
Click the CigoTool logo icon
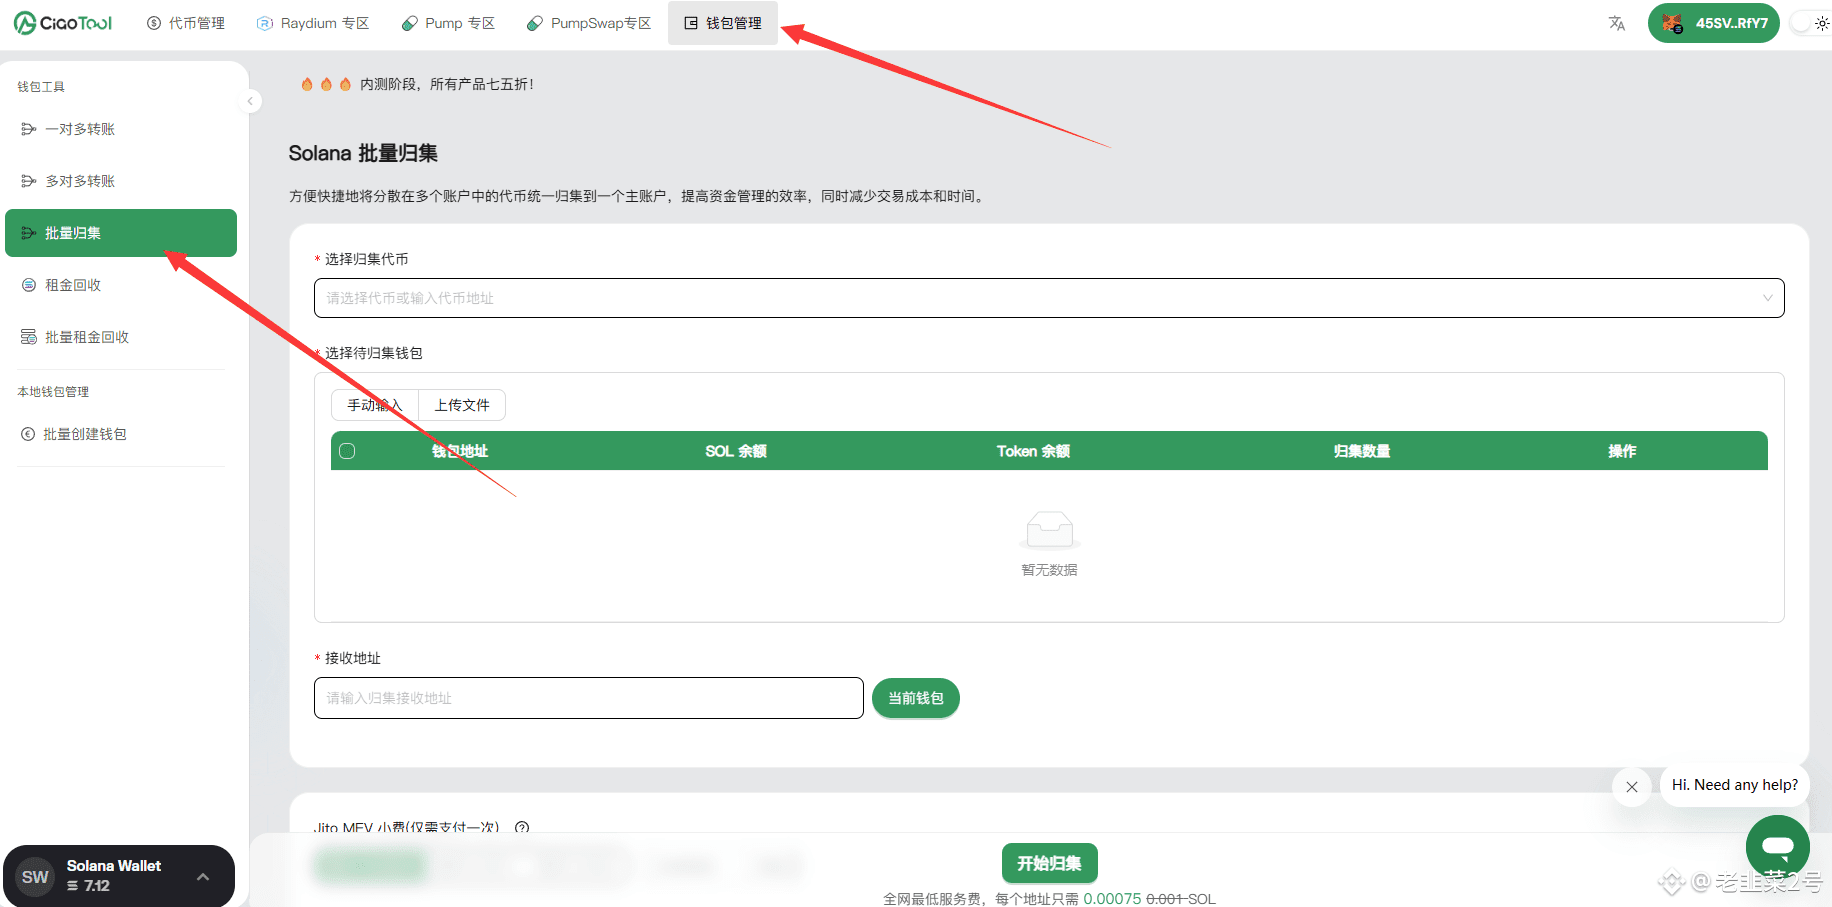point(22,22)
